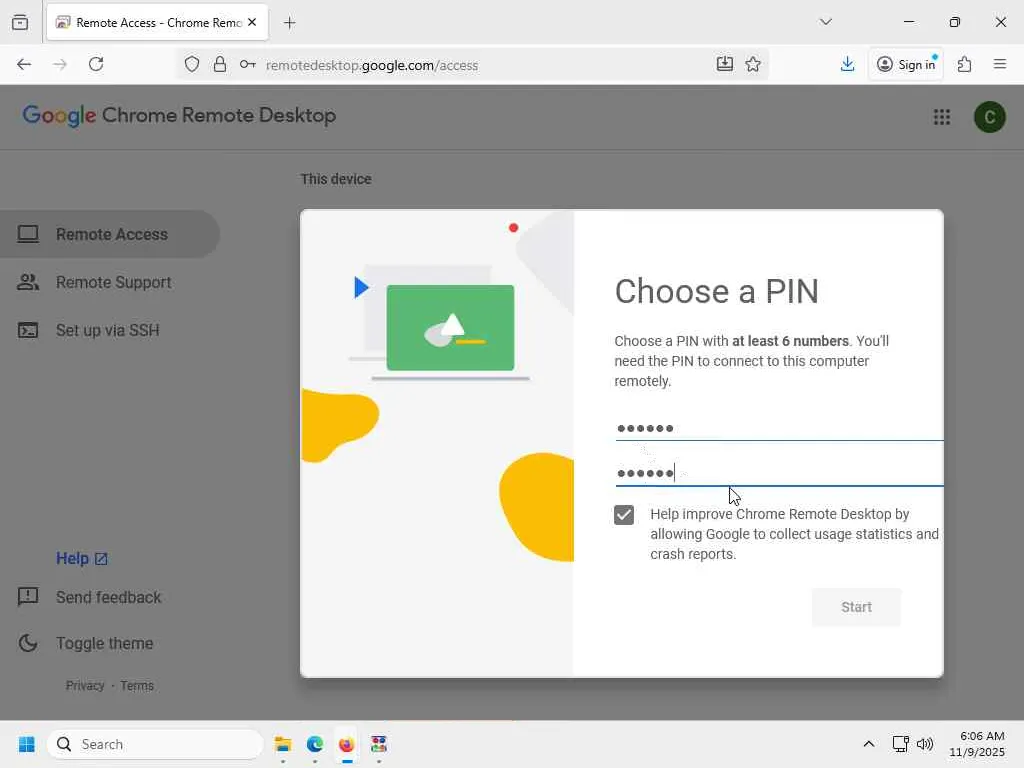The image size is (1024, 768).
Task: Open File Explorer from the taskbar
Action: pos(283,744)
